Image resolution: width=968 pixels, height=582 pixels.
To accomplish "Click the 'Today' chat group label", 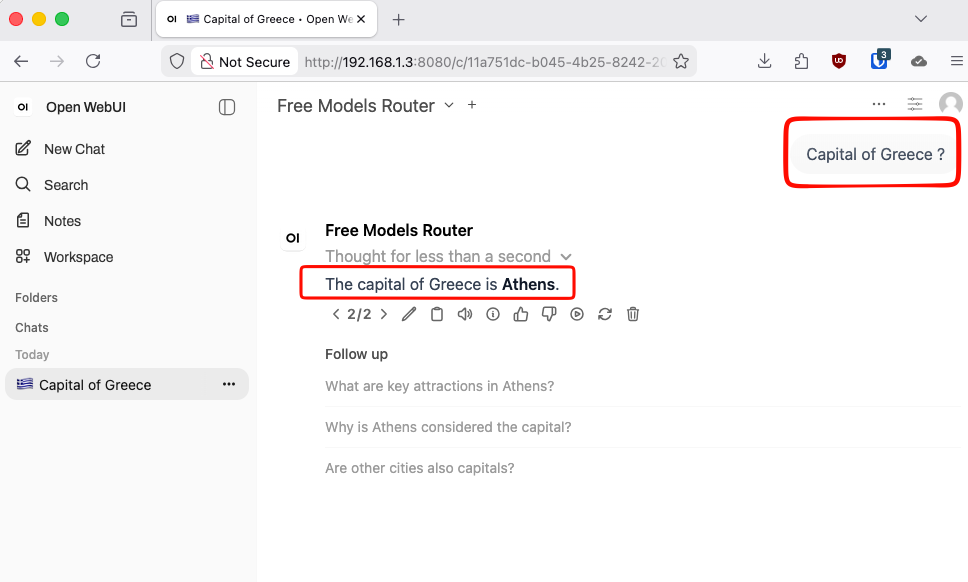I will (x=32, y=355).
